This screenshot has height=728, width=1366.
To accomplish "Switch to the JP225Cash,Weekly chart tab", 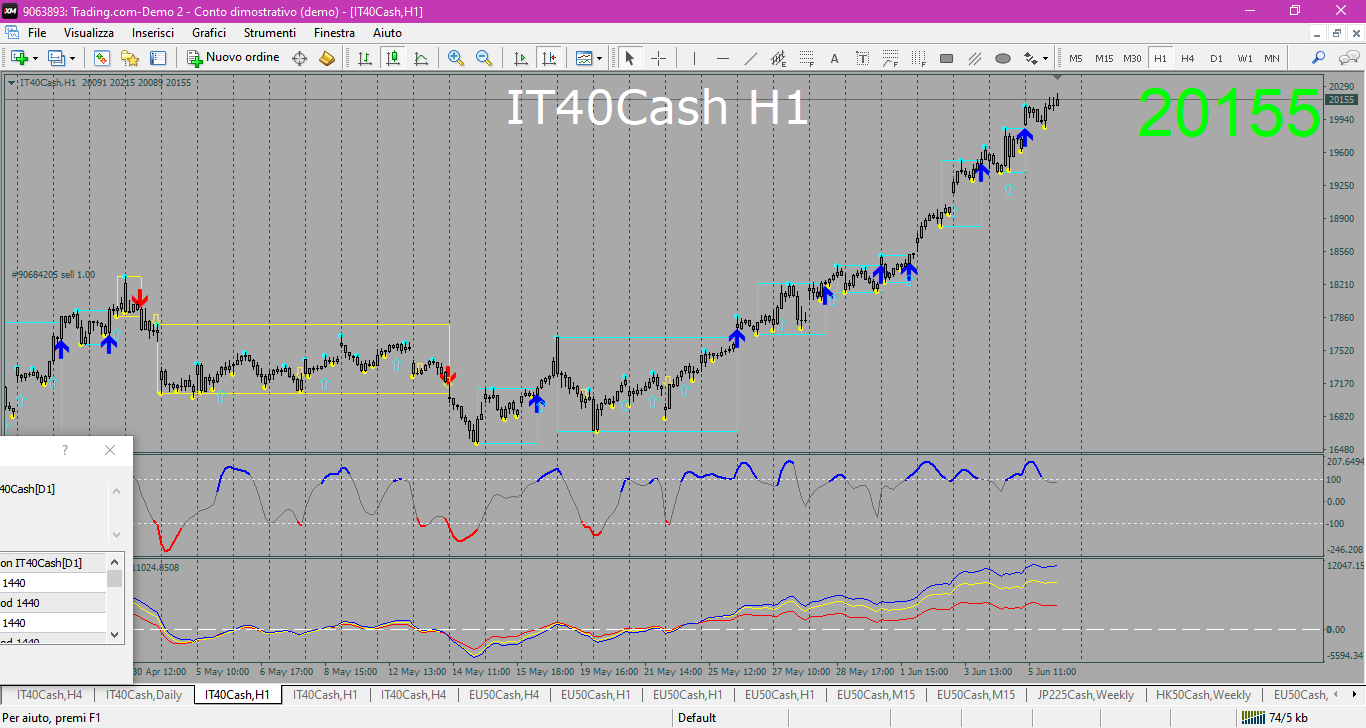I will point(1086,694).
